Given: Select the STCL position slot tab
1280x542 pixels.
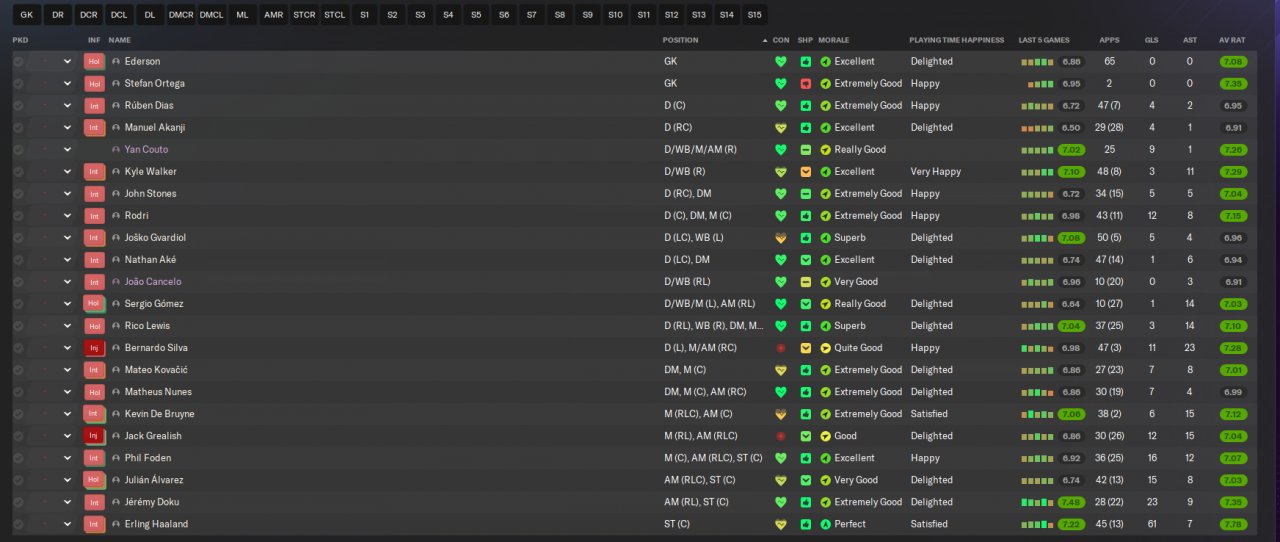Looking at the screenshot, I should 335,15.
